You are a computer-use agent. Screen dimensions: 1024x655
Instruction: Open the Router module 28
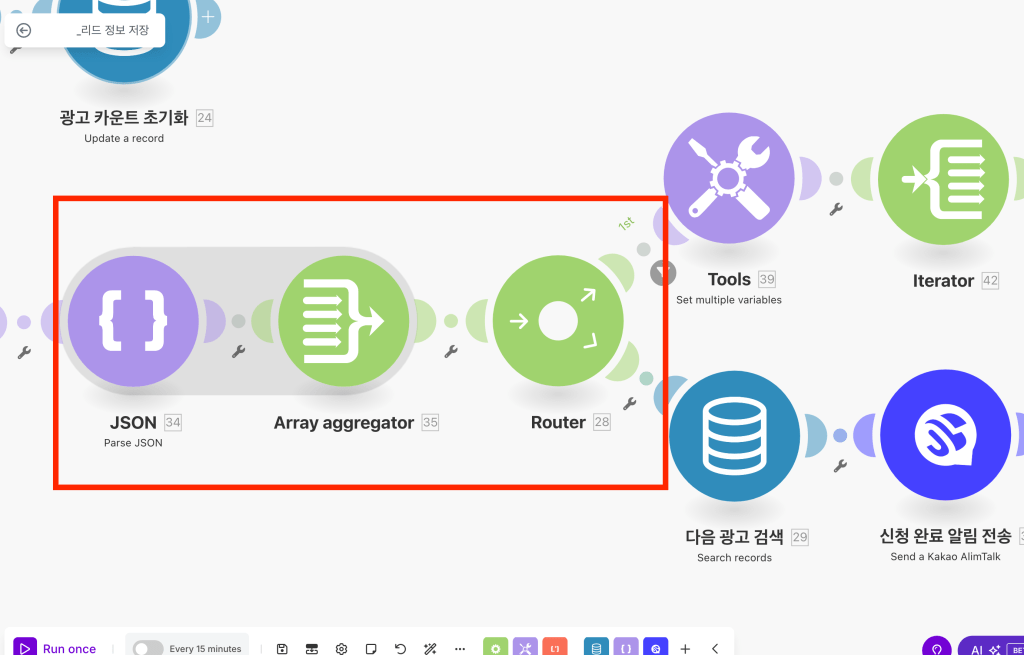coord(558,320)
